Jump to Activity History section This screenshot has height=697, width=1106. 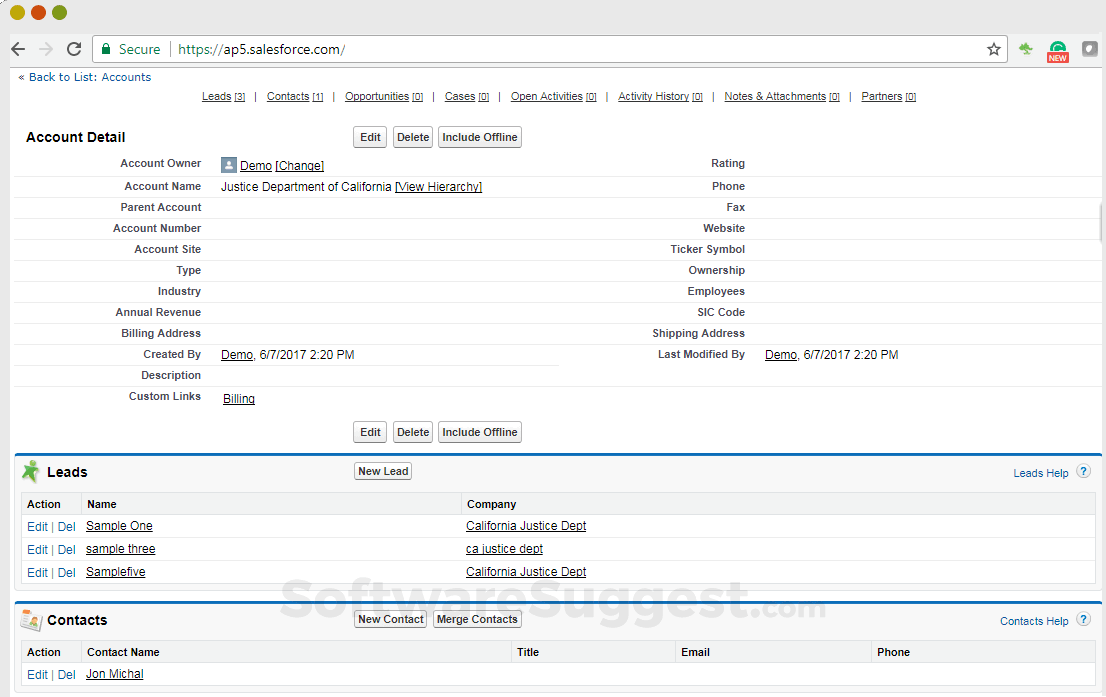tap(653, 97)
